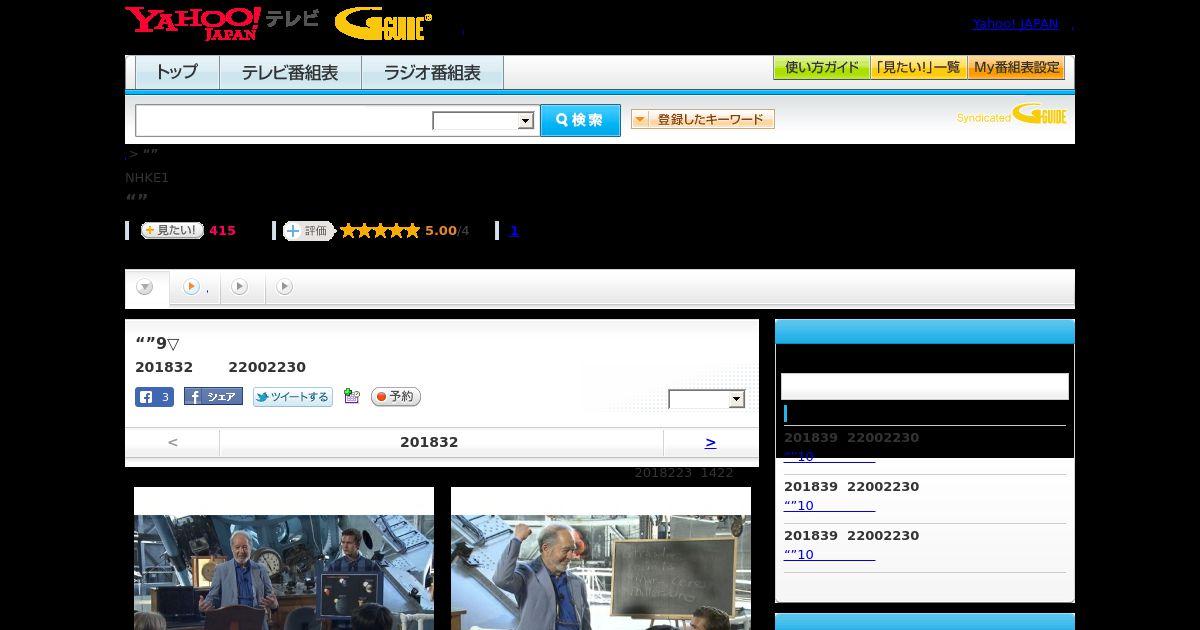This screenshot has width=1200, height=630.
Task: Click the 5.00 rating score text
Action: (x=440, y=231)
